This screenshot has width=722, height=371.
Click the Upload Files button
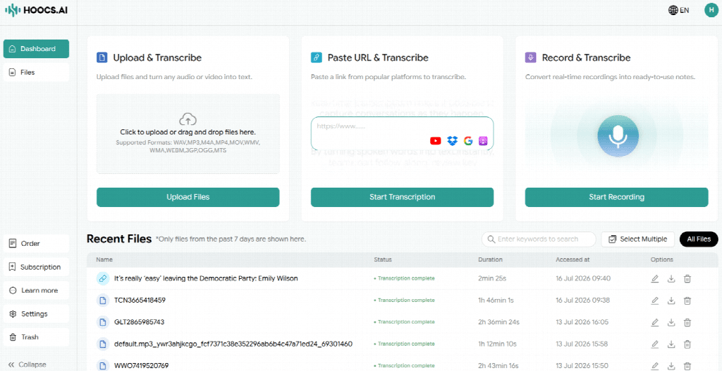(188, 197)
